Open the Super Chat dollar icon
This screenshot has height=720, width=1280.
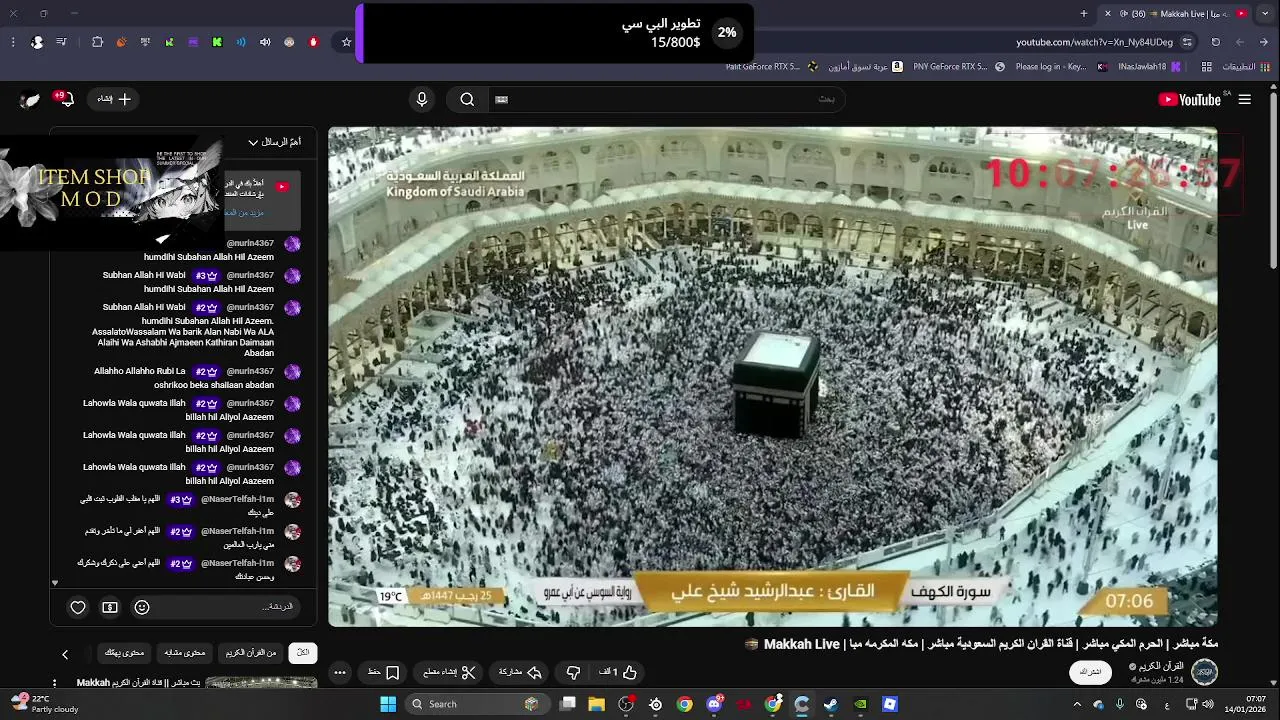pyautogui.click(x=110, y=607)
